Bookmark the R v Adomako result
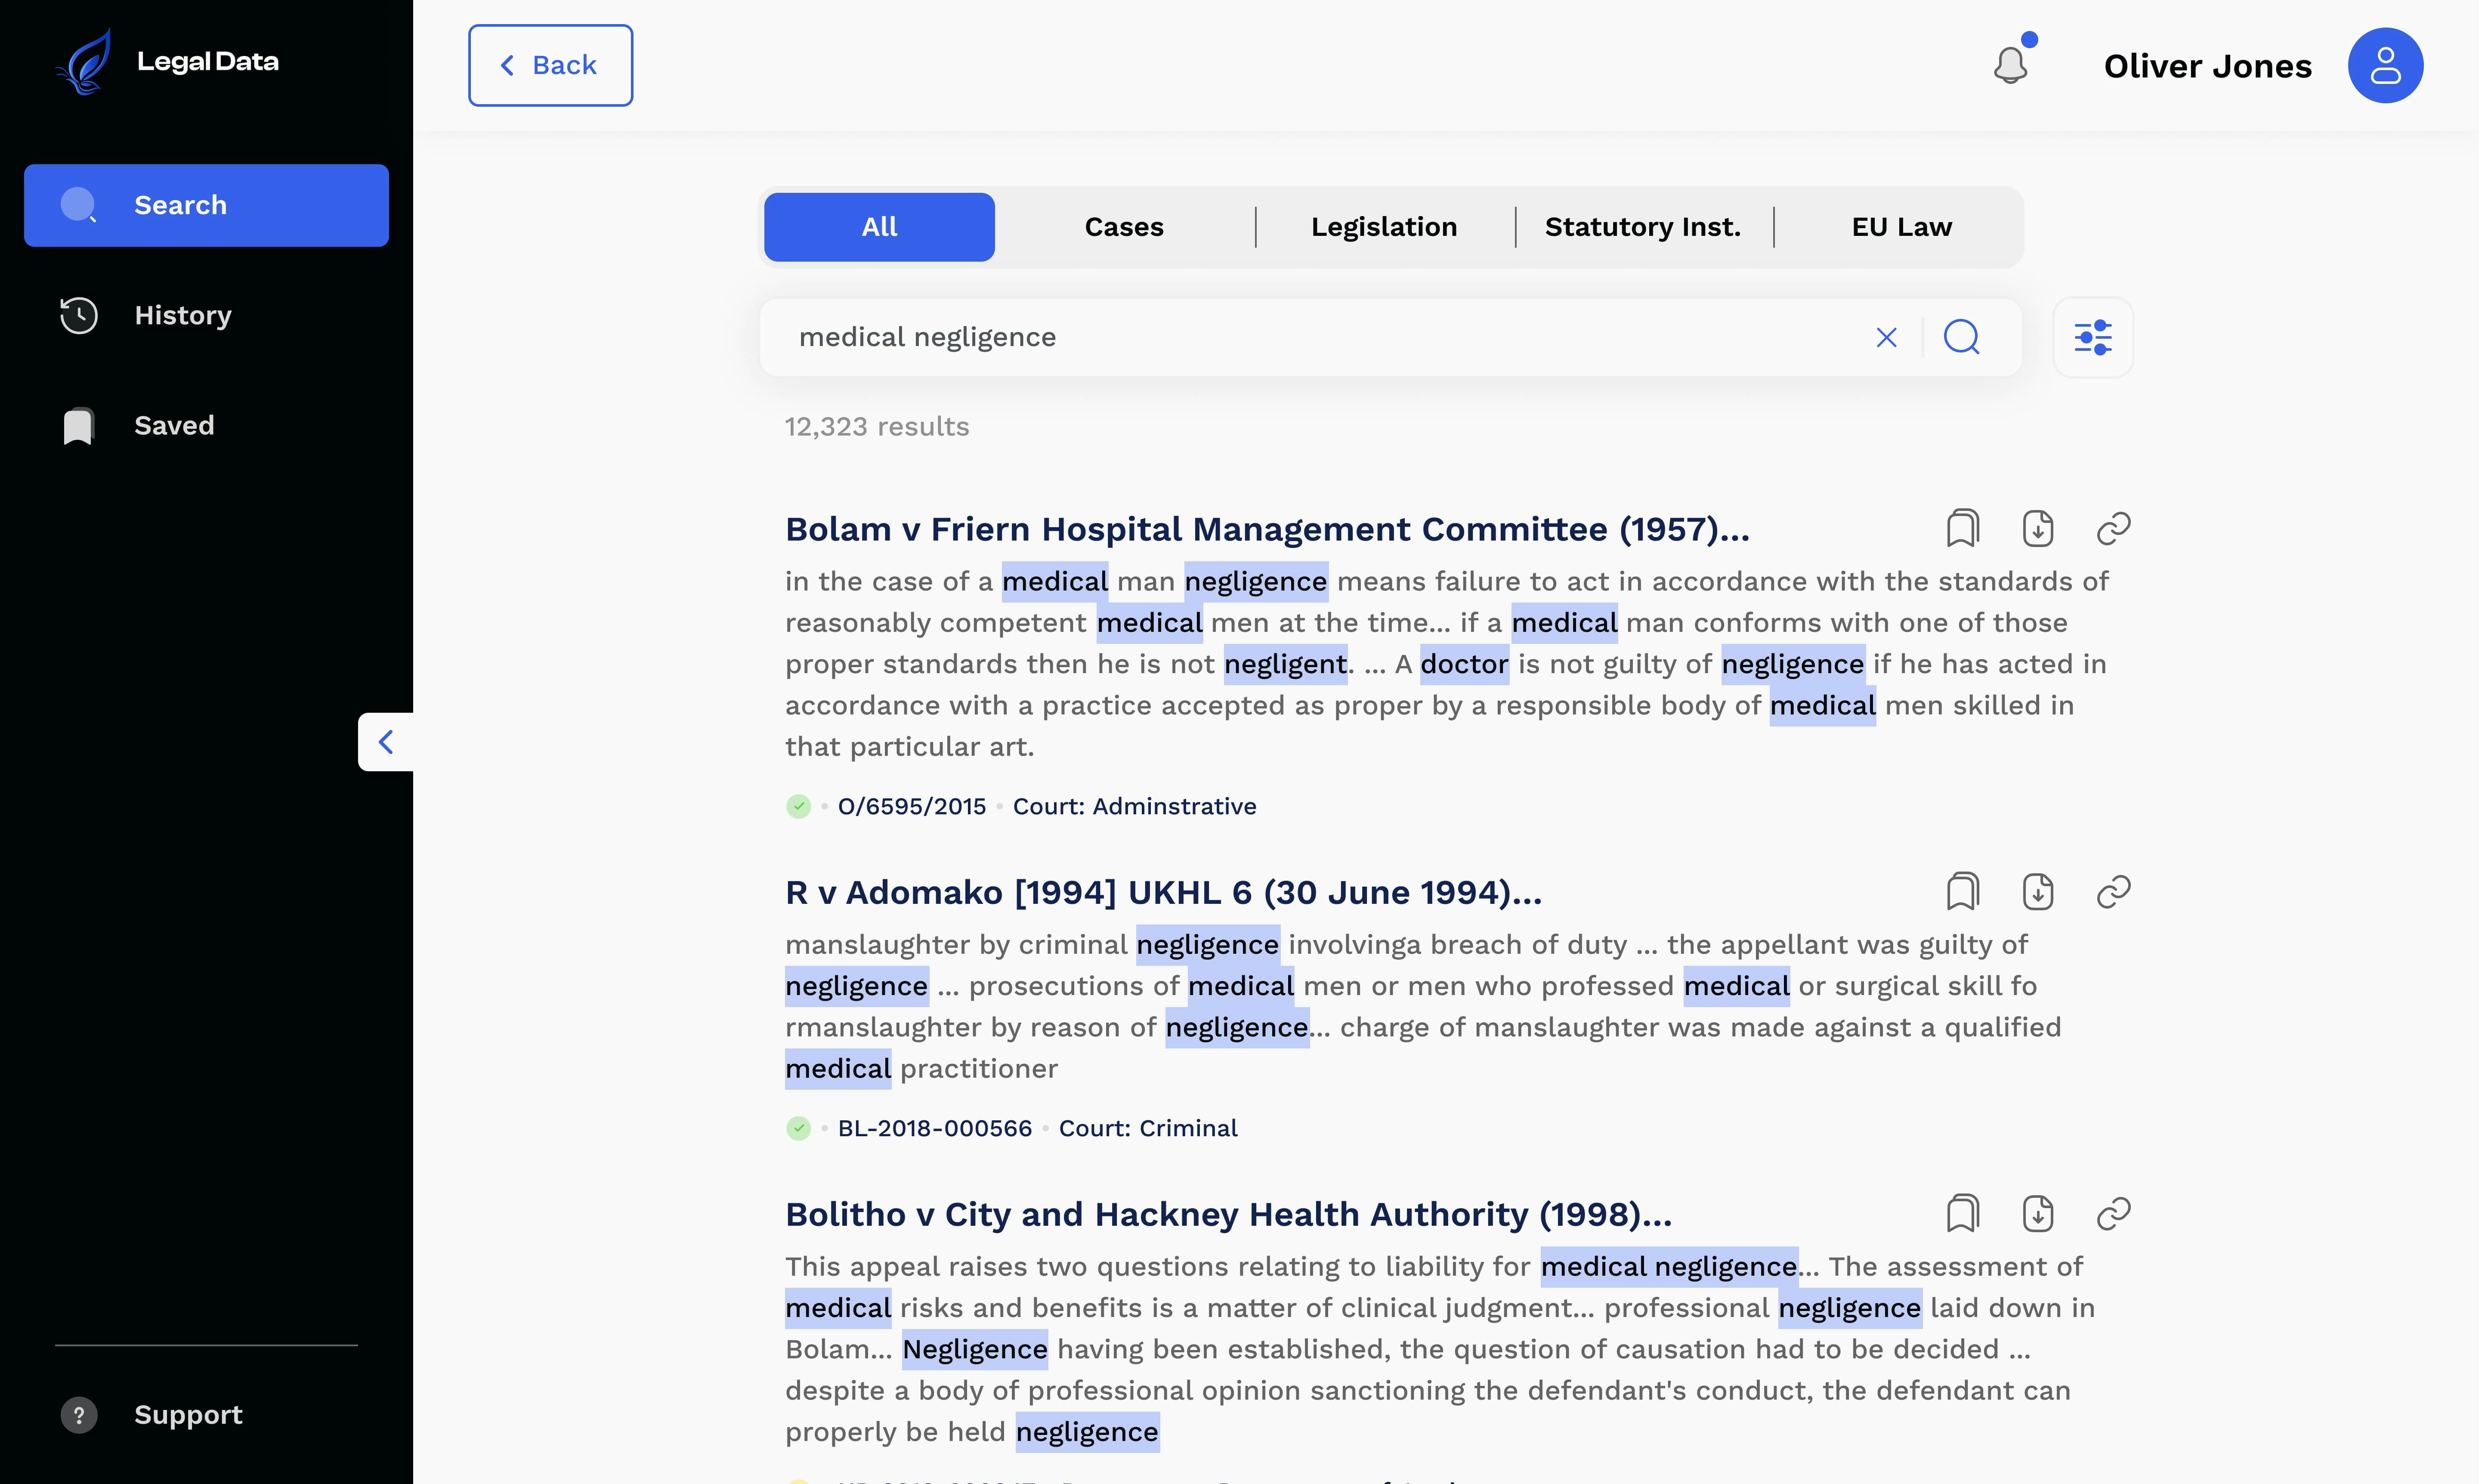 click(1962, 891)
